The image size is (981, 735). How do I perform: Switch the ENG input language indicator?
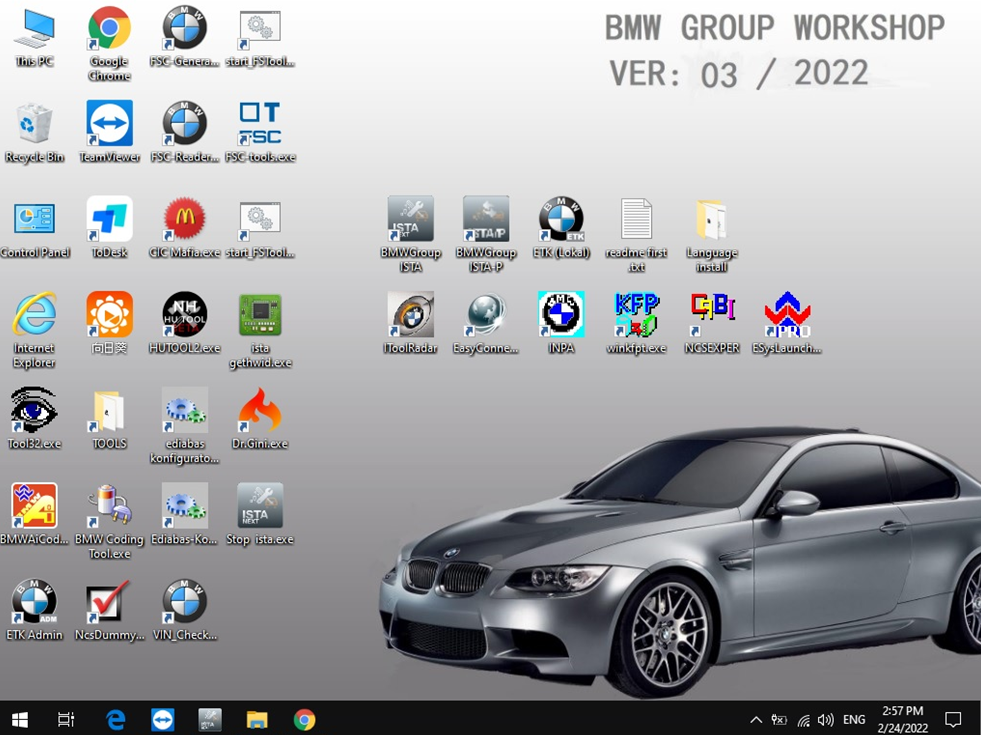[x=854, y=719]
